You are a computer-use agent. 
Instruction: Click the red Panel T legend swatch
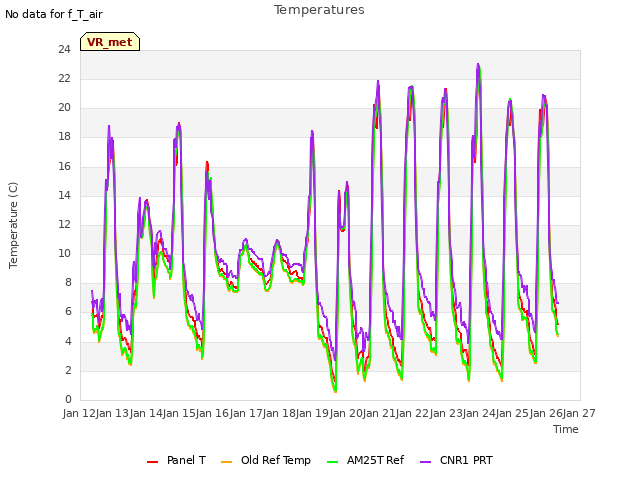[152, 461]
